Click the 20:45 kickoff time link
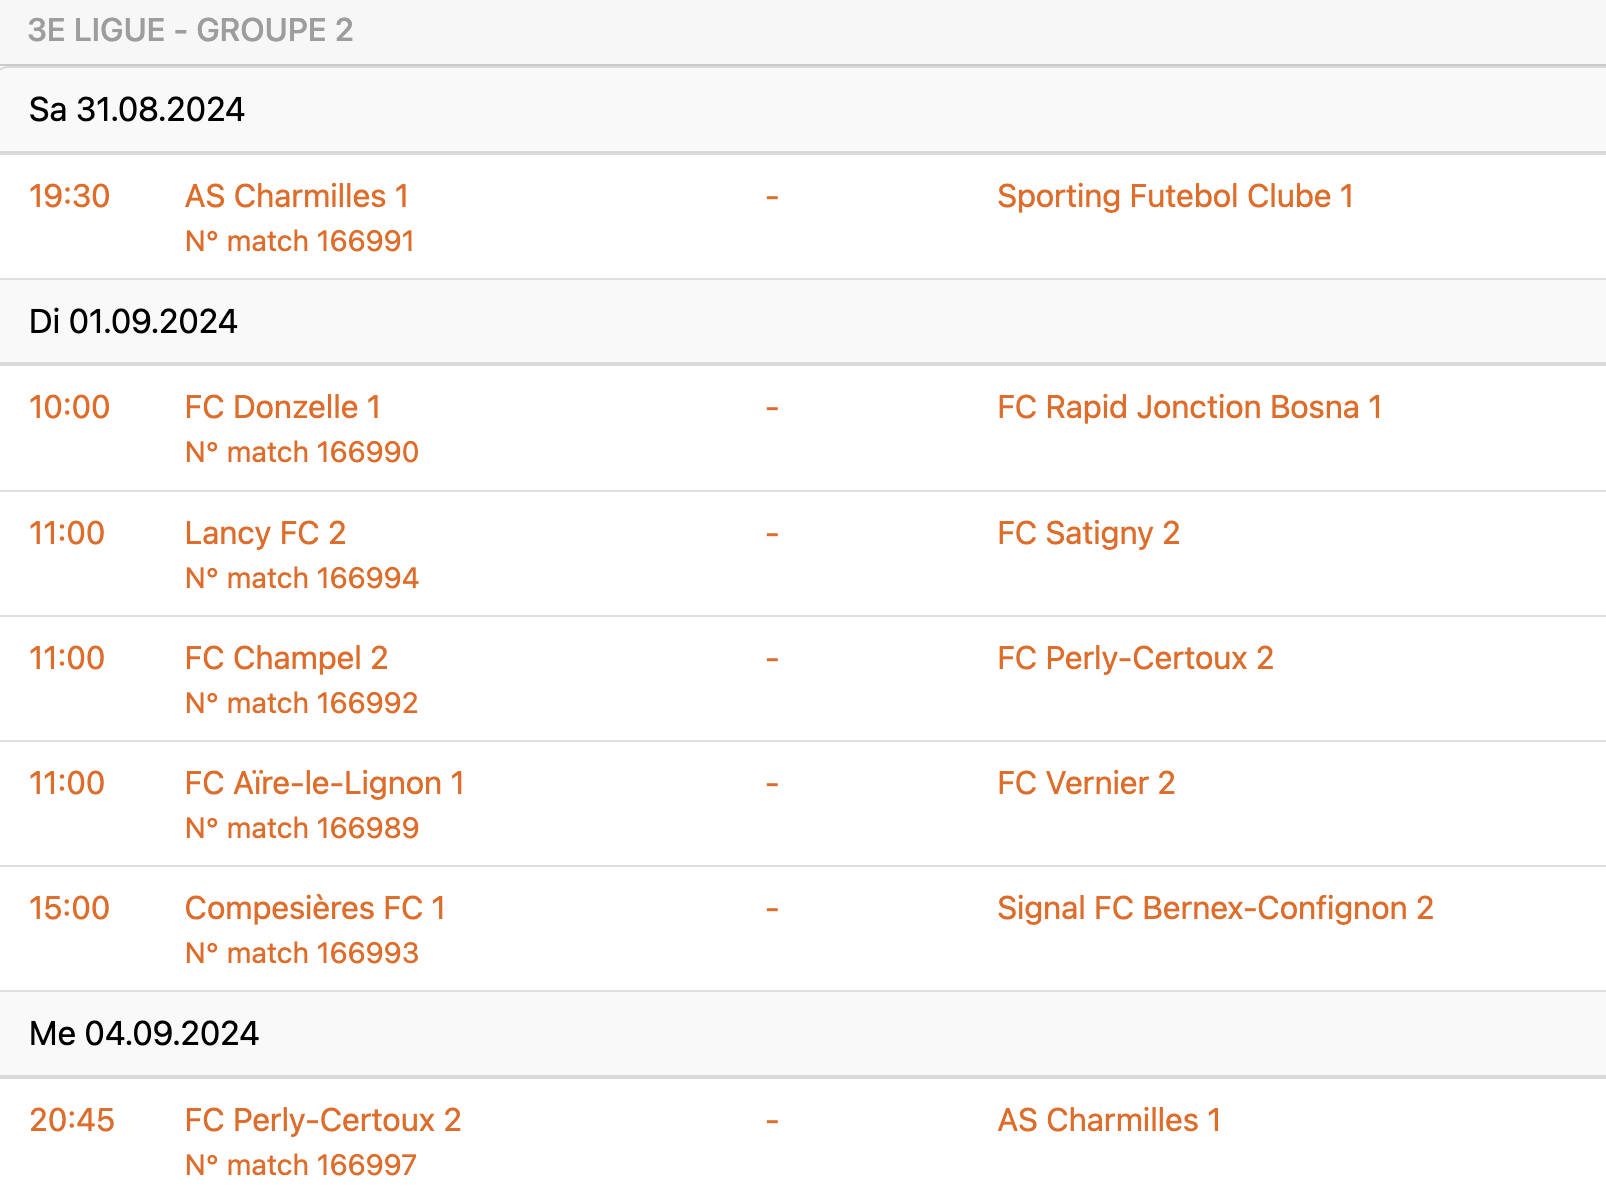 click(72, 1120)
